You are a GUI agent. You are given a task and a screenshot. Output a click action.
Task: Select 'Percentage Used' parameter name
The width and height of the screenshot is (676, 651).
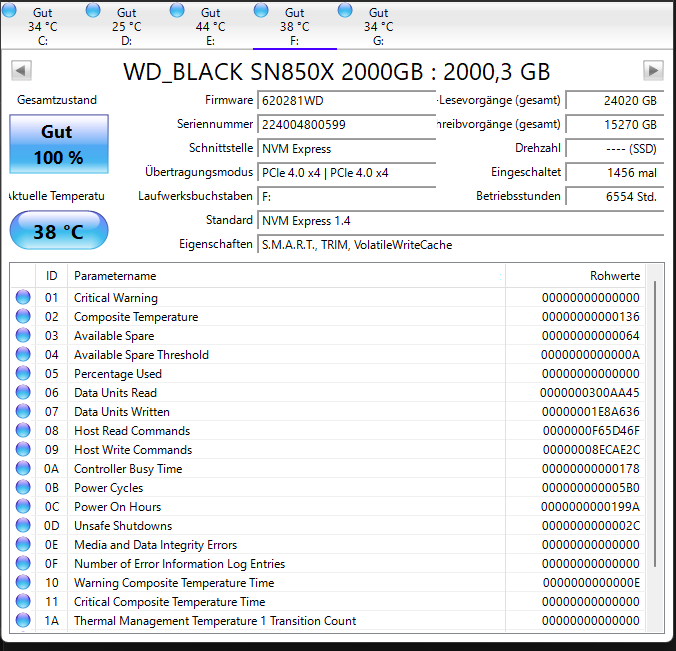[118, 374]
